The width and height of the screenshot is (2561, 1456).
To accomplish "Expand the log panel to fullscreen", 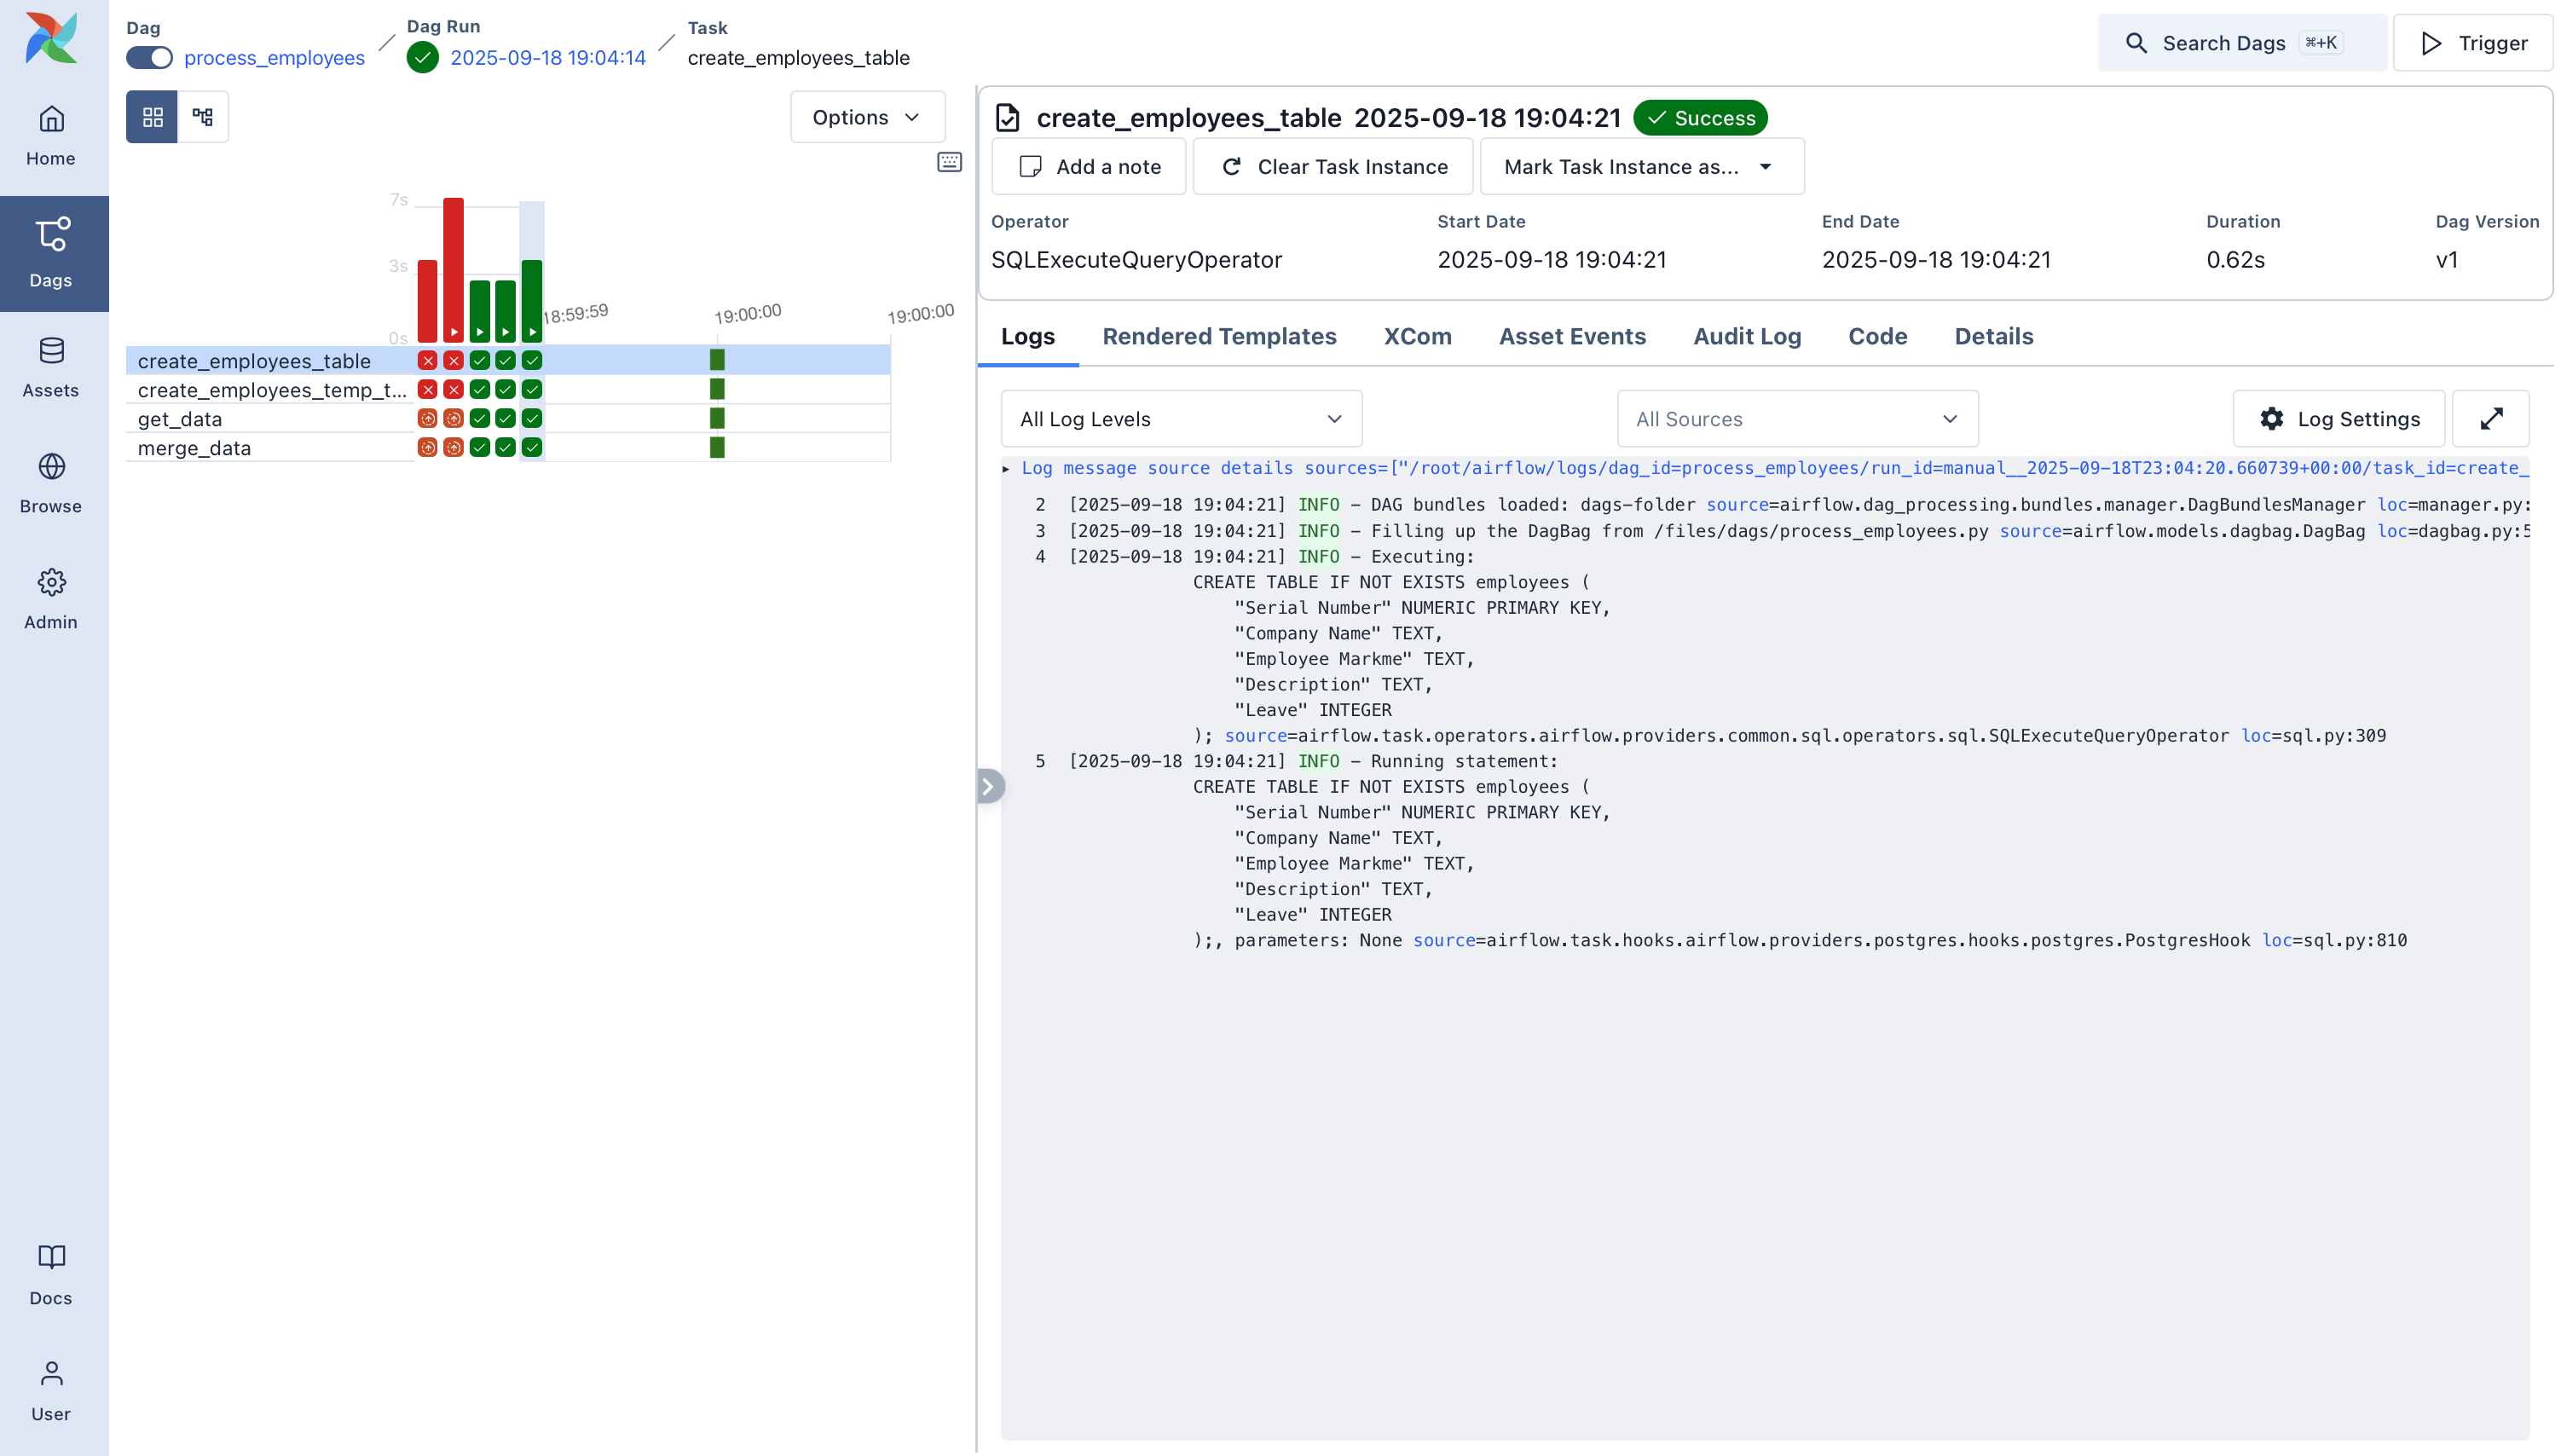I will click(x=2491, y=418).
